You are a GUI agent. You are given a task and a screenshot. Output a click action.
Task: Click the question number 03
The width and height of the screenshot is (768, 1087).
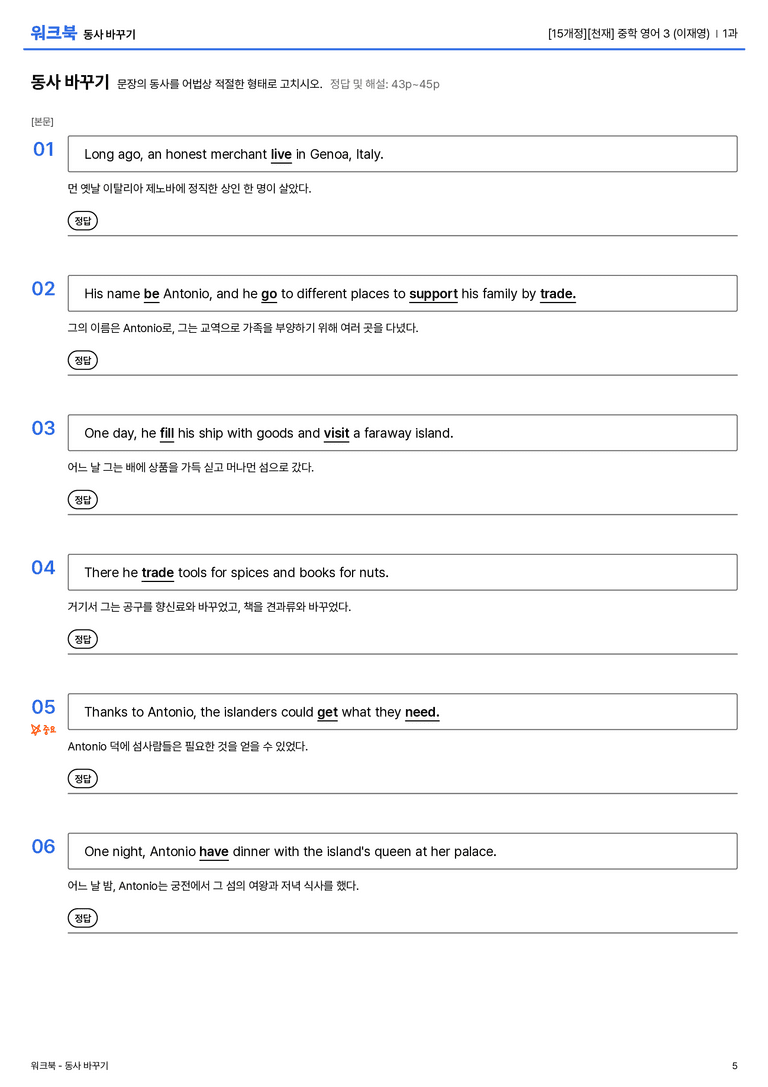point(43,428)
